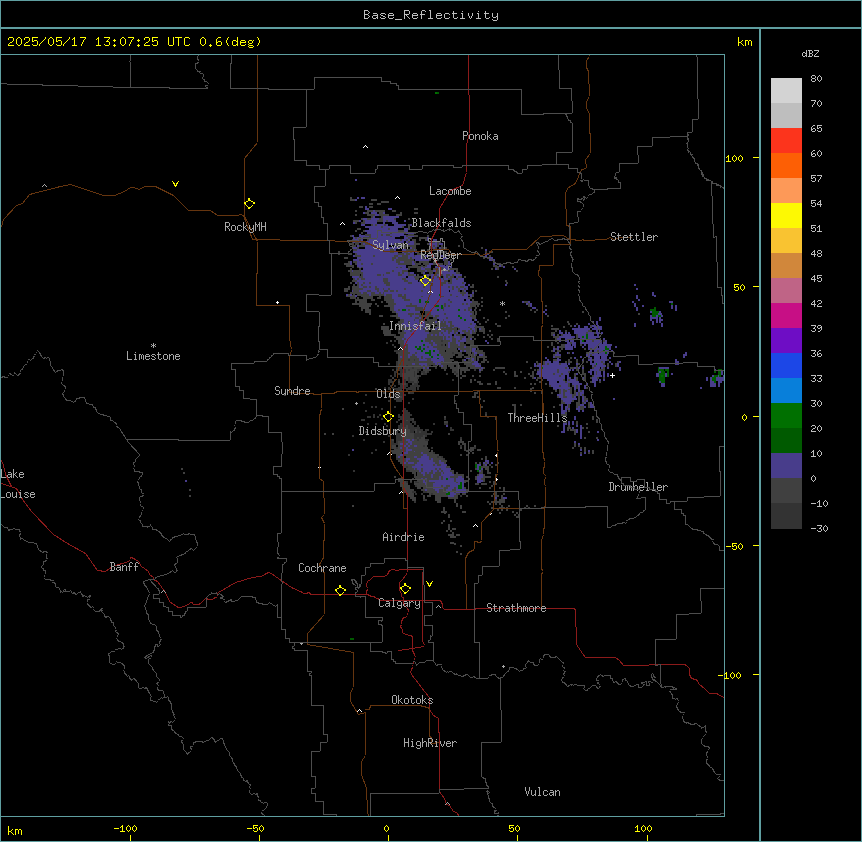862x842 pixels.
Task: Click the RockyMH label
Action: [245, 227]
